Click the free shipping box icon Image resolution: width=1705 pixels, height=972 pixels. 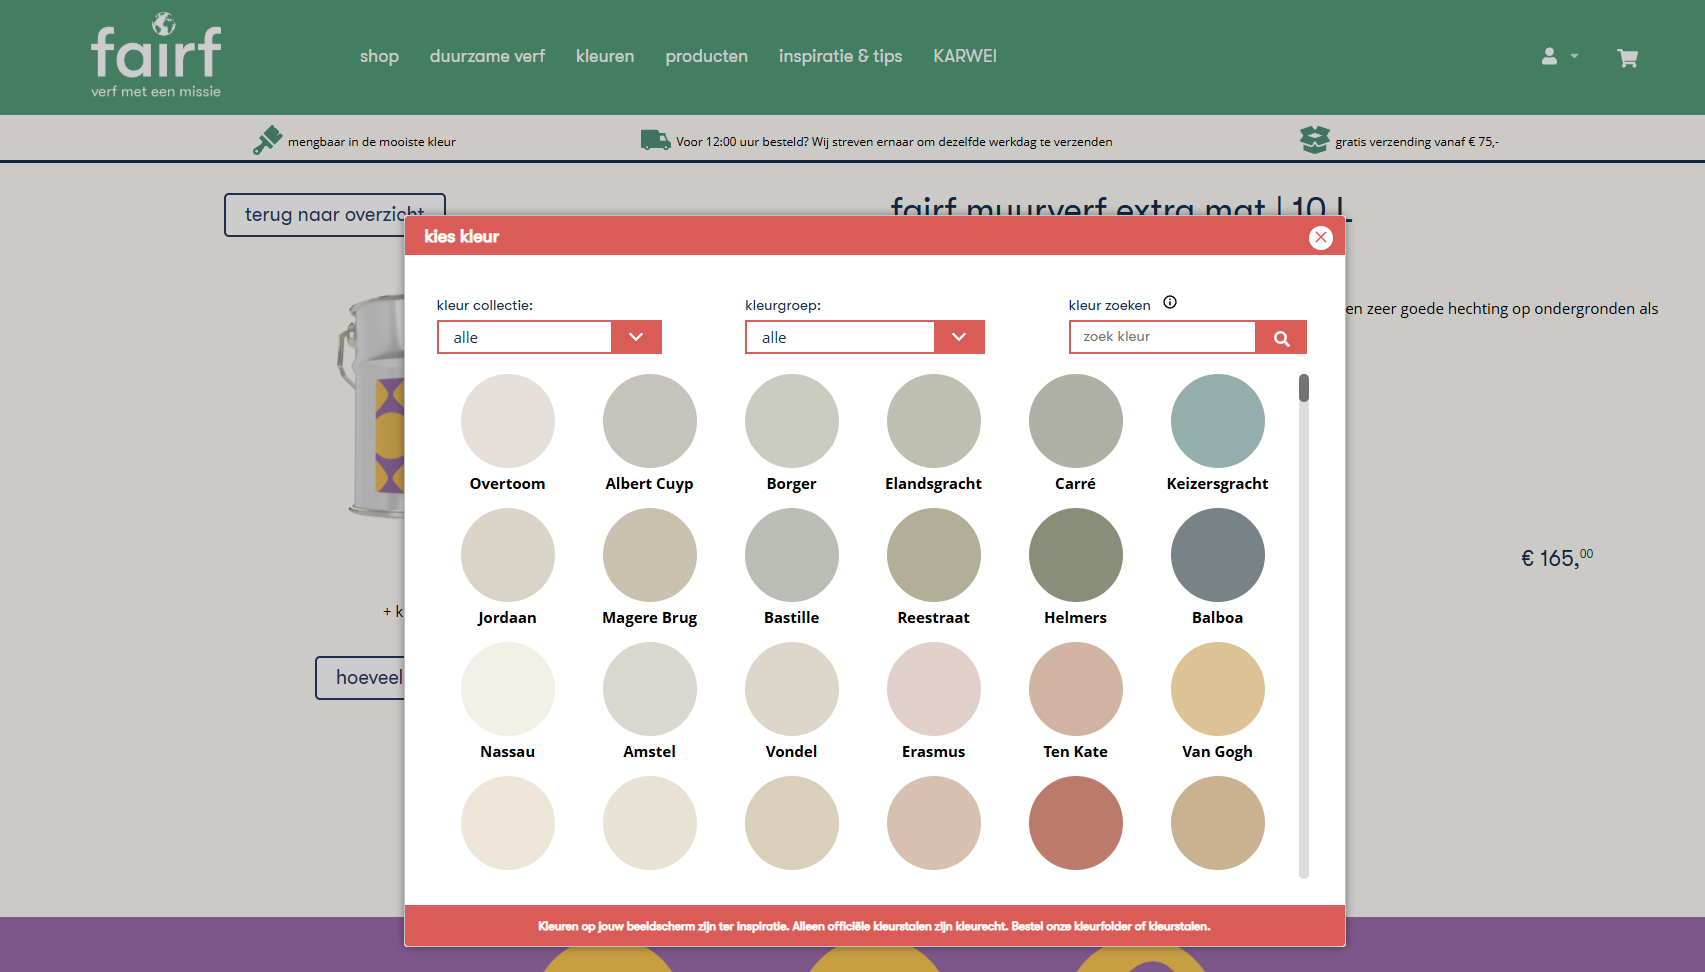click(x=1314, y=140)
